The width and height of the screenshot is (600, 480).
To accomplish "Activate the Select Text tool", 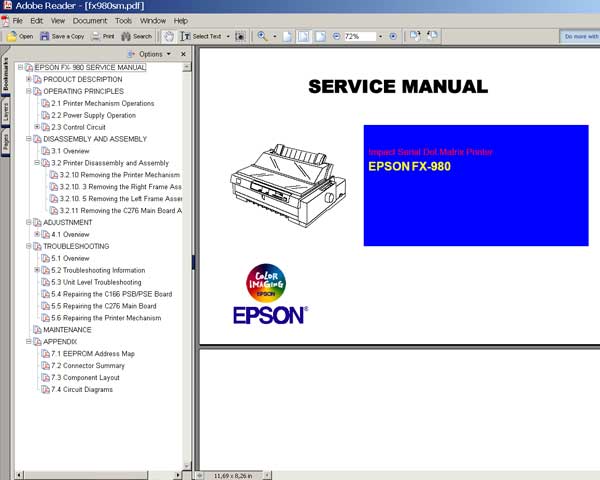I will (x=201, y=36).
